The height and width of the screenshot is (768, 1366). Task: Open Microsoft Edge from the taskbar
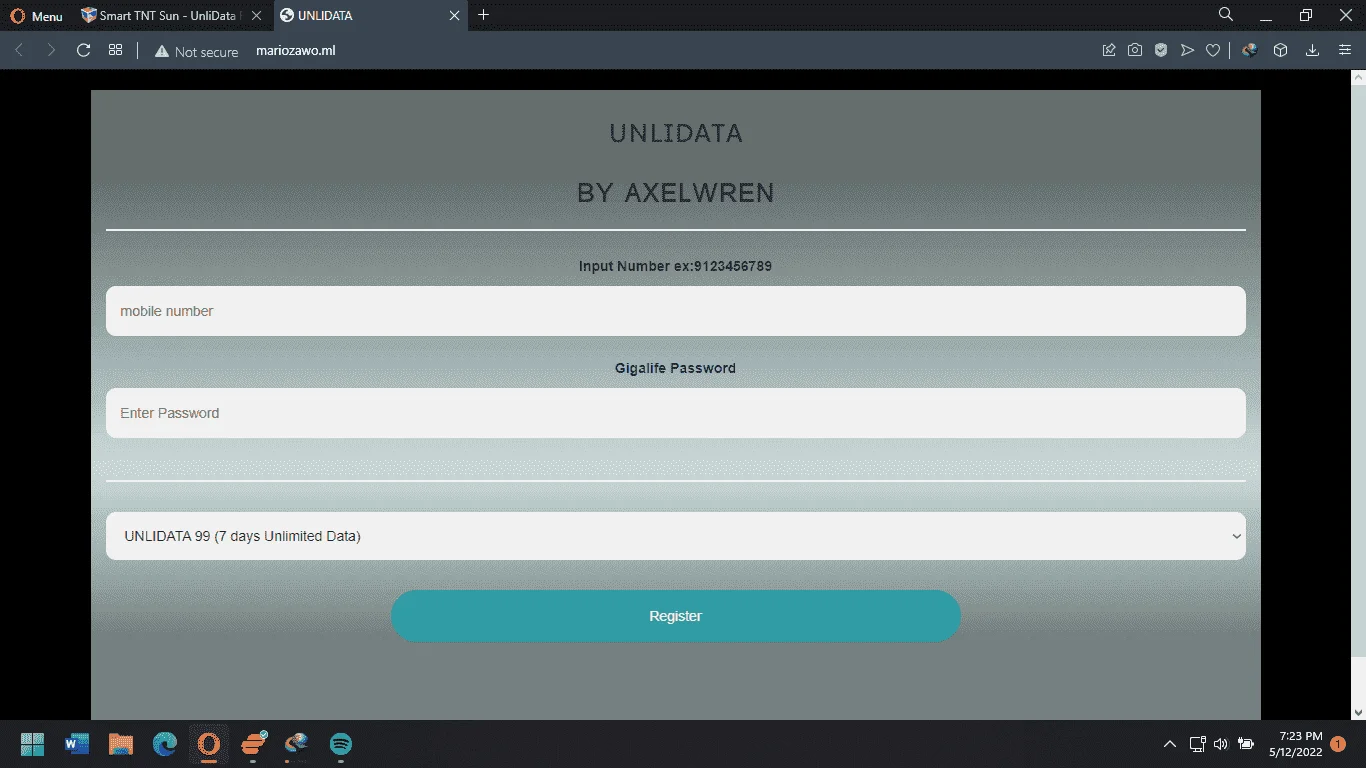point(165,744)
